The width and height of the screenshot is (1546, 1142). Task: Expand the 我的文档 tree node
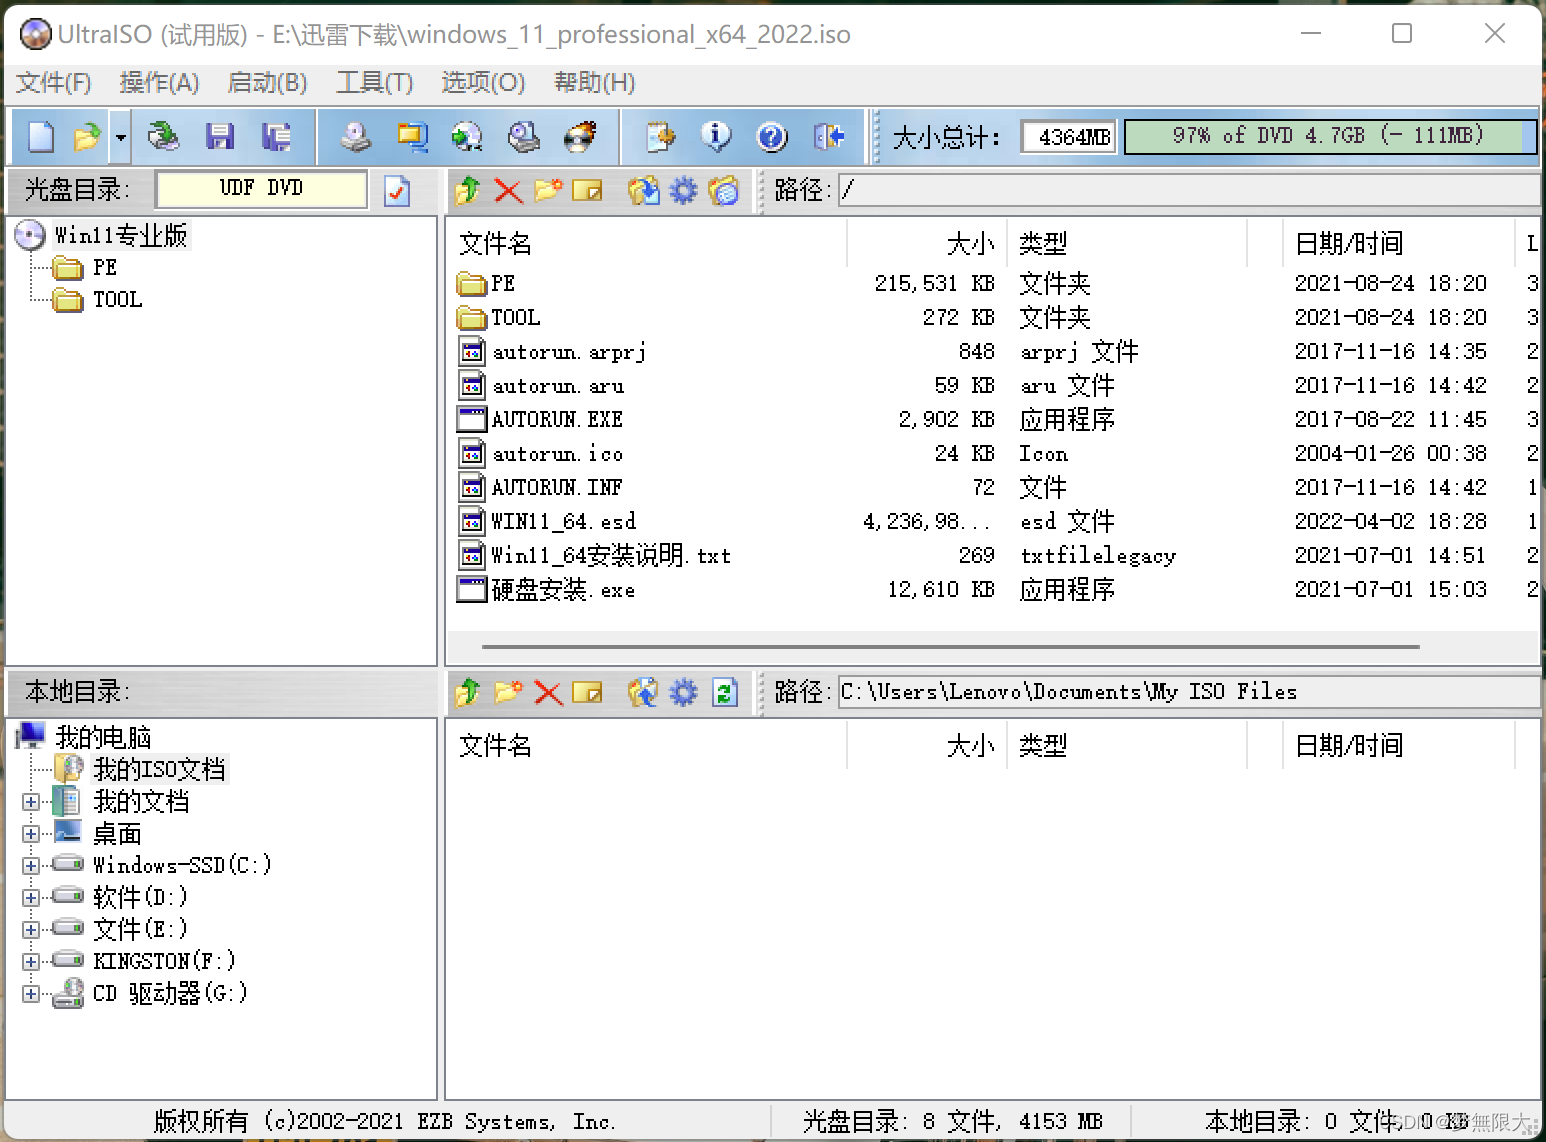point(31,802)
